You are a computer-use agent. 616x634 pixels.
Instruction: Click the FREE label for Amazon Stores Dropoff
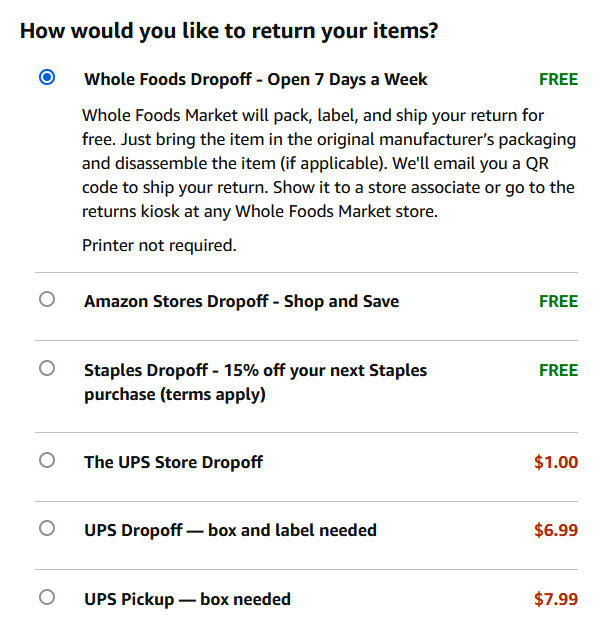tap(559, 301)
